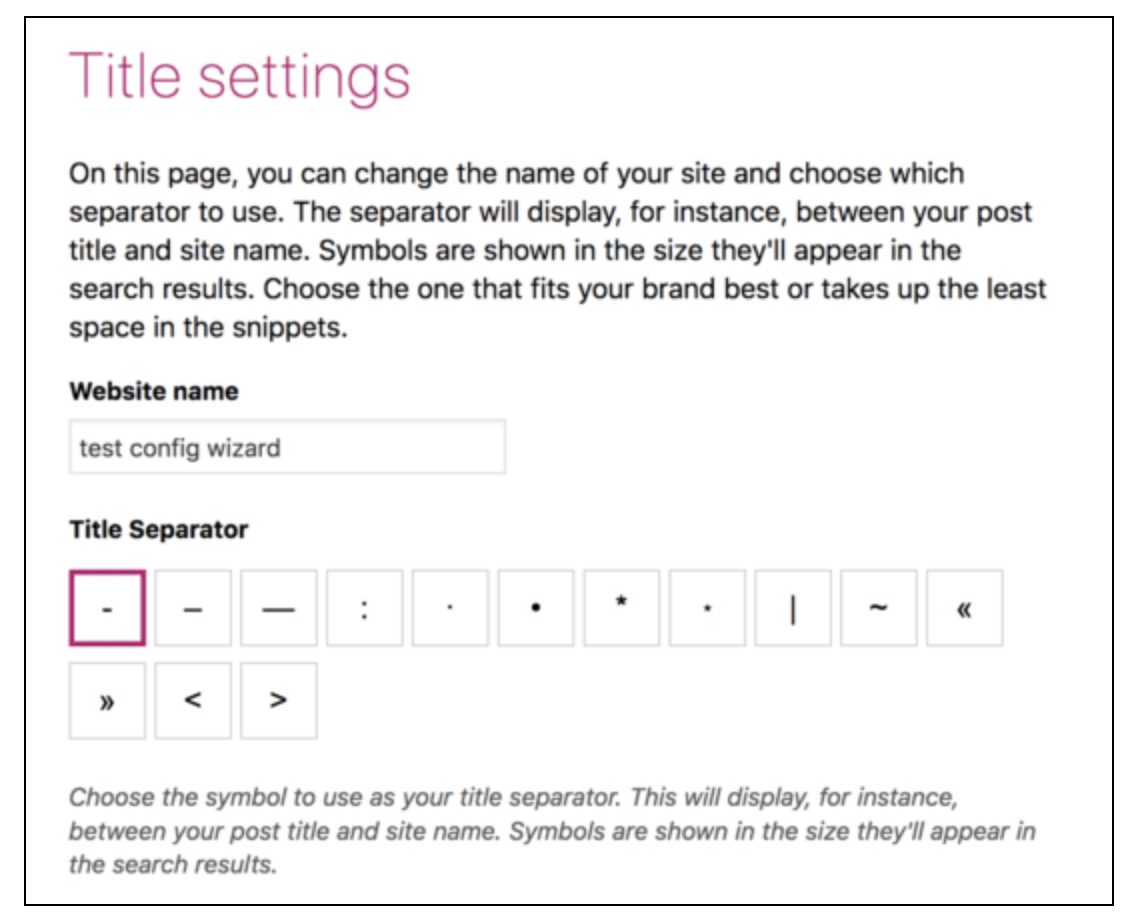
Task: Pick the asterisk title separator
Action: pyautogui.click(x=622, y=607)
